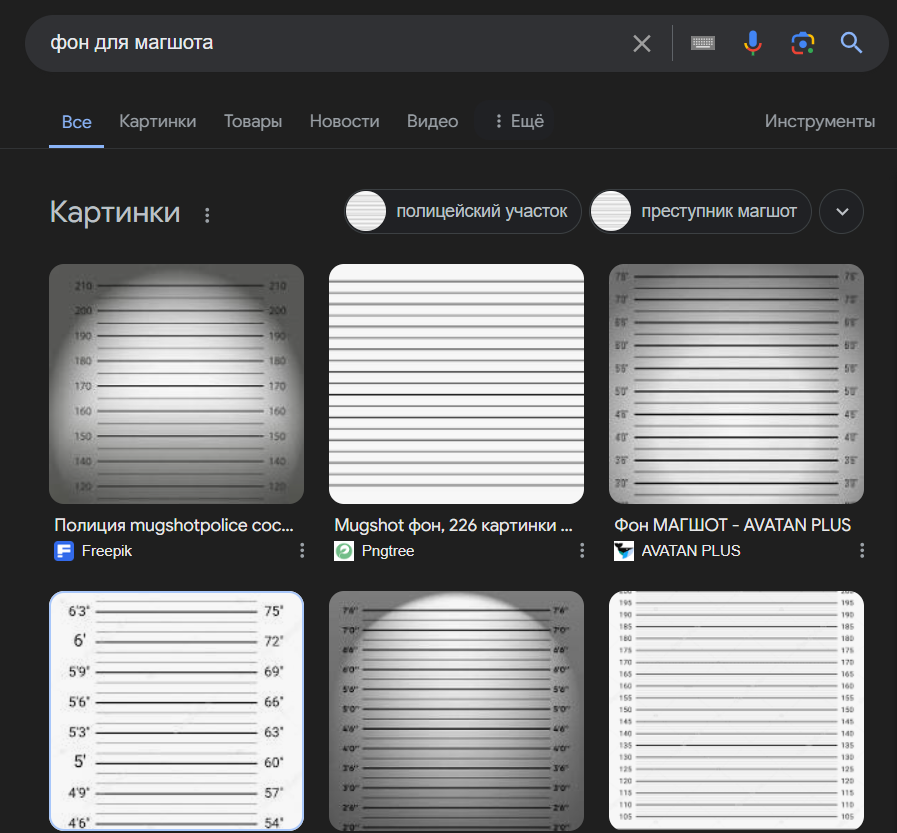Open three-dot menu beside Картинки heading
This screenshot has height=833, width=897.
click(x=207, y=214)
